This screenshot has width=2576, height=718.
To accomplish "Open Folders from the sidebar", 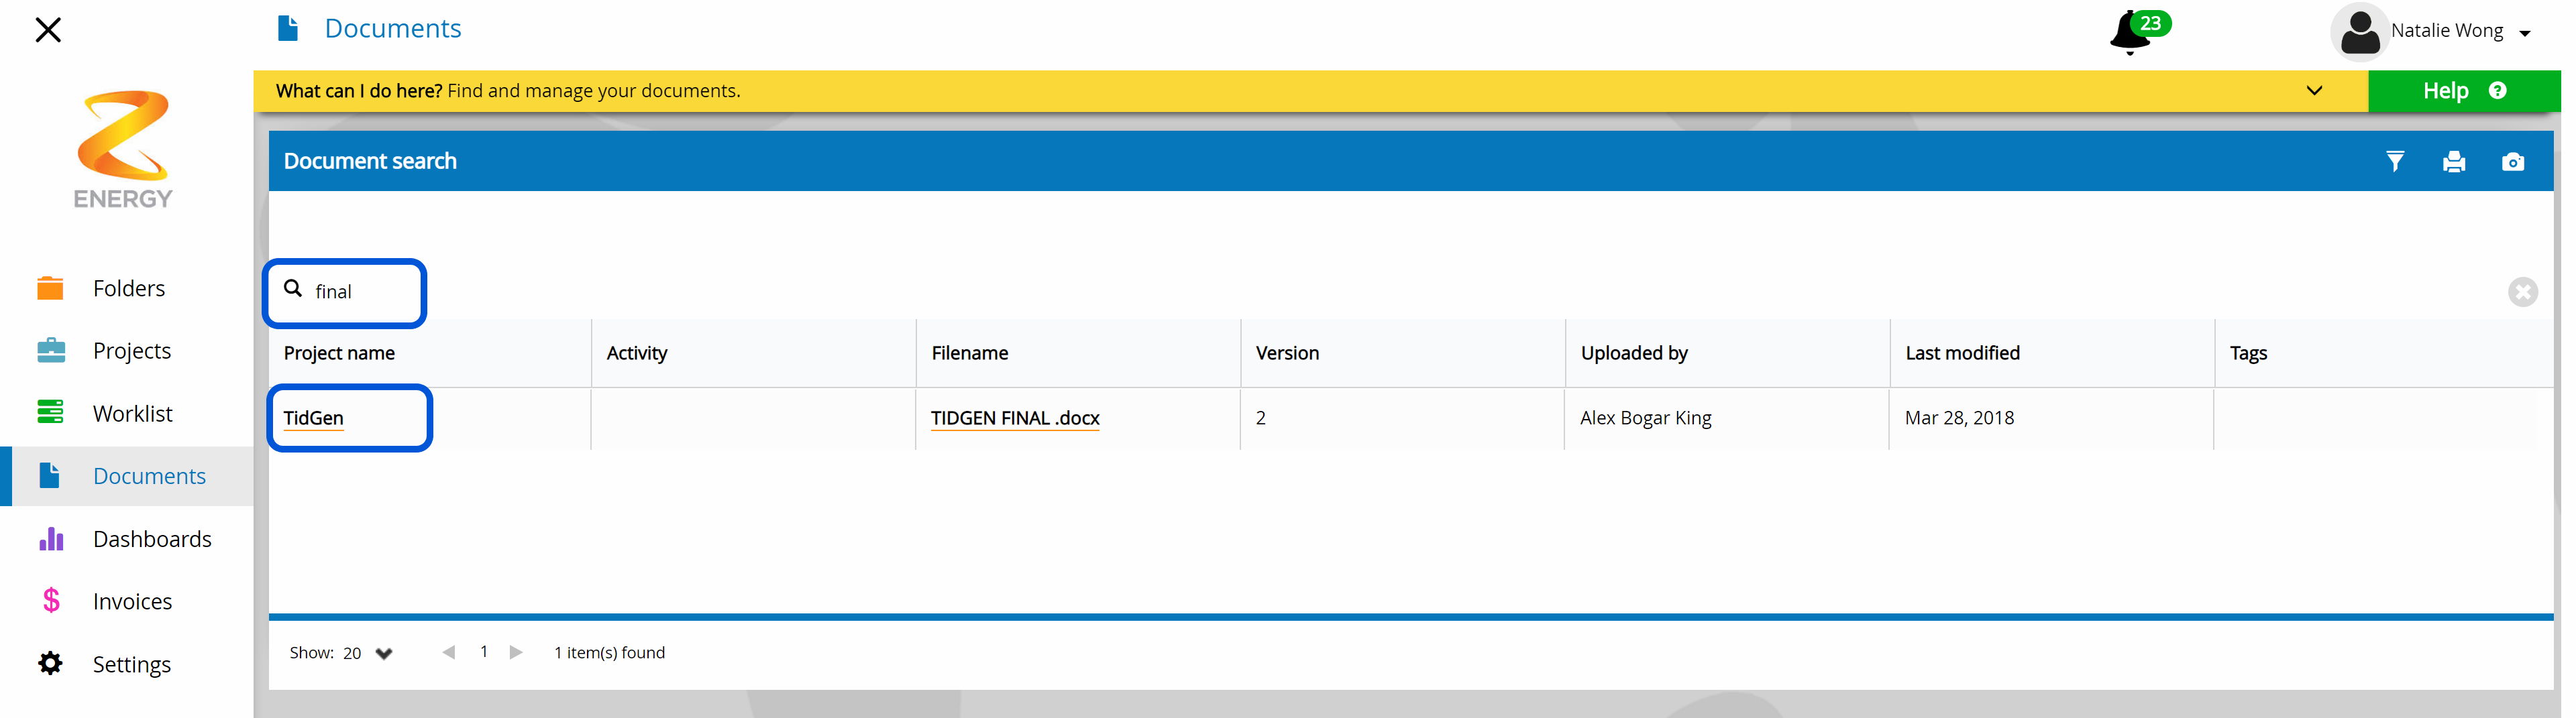I will (129, 288).
